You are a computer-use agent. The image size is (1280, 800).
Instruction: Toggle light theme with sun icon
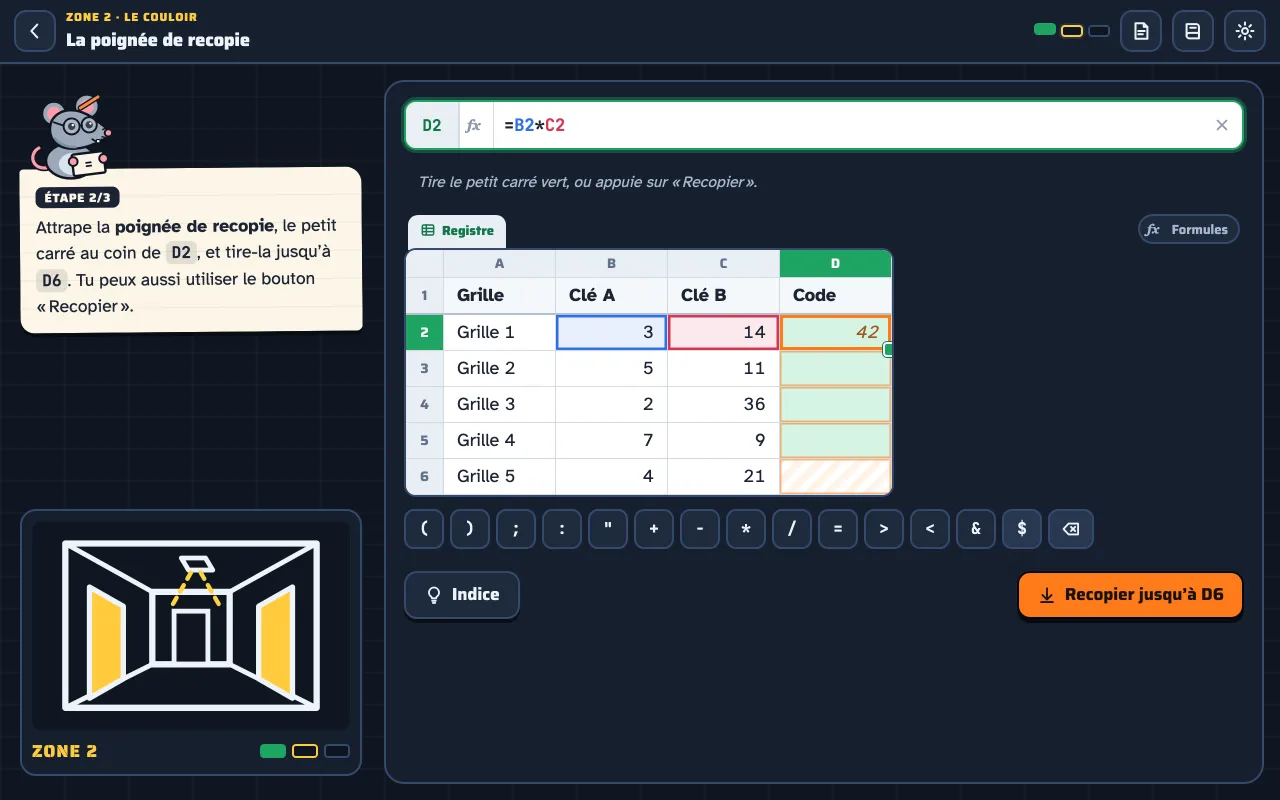point(1245,31)
